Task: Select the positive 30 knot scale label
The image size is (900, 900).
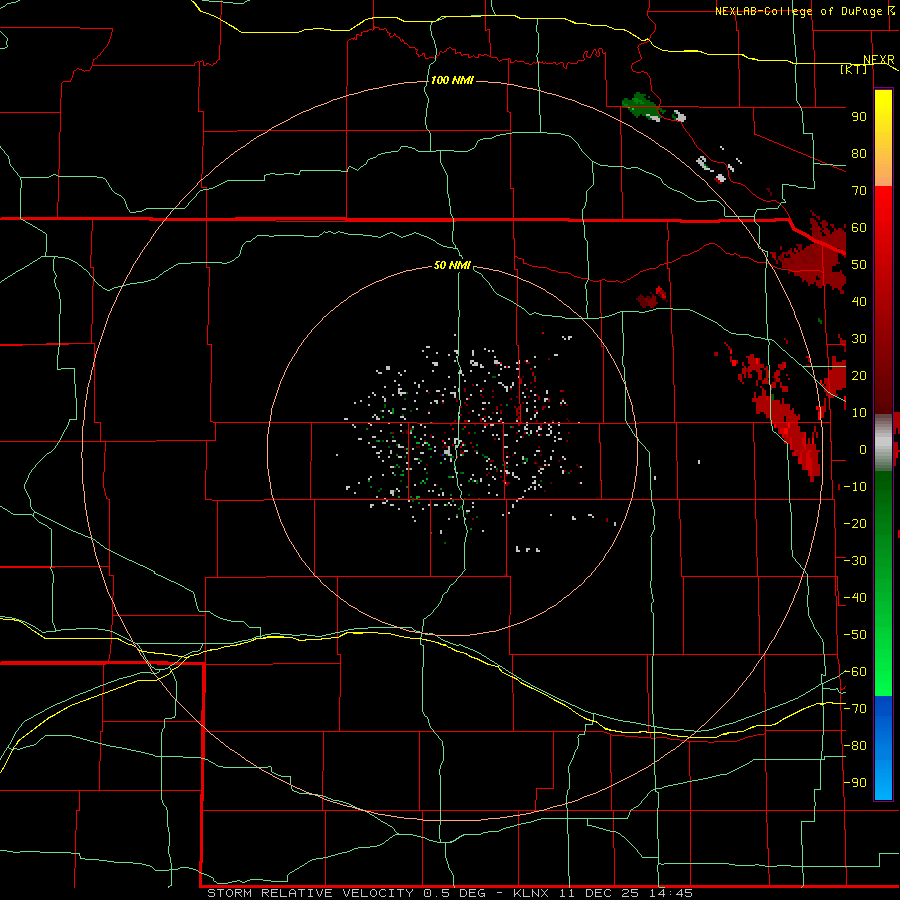Action: tap(859, 339)
